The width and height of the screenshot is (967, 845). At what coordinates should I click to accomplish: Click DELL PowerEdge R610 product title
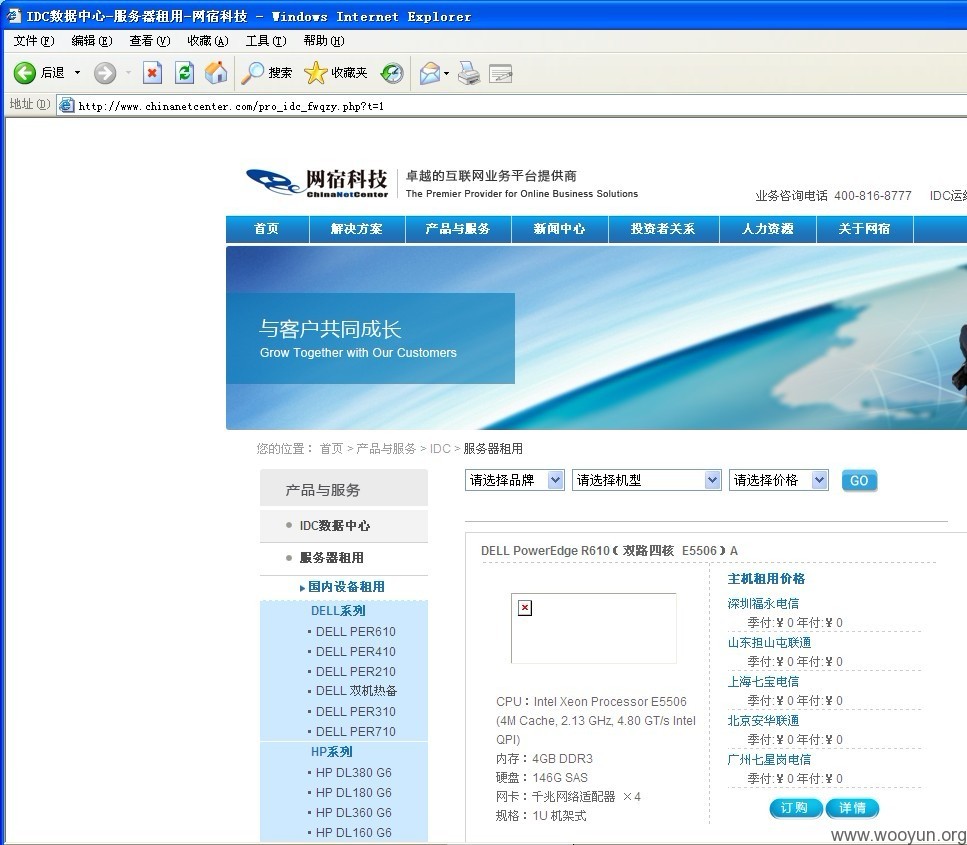(609, 550)
